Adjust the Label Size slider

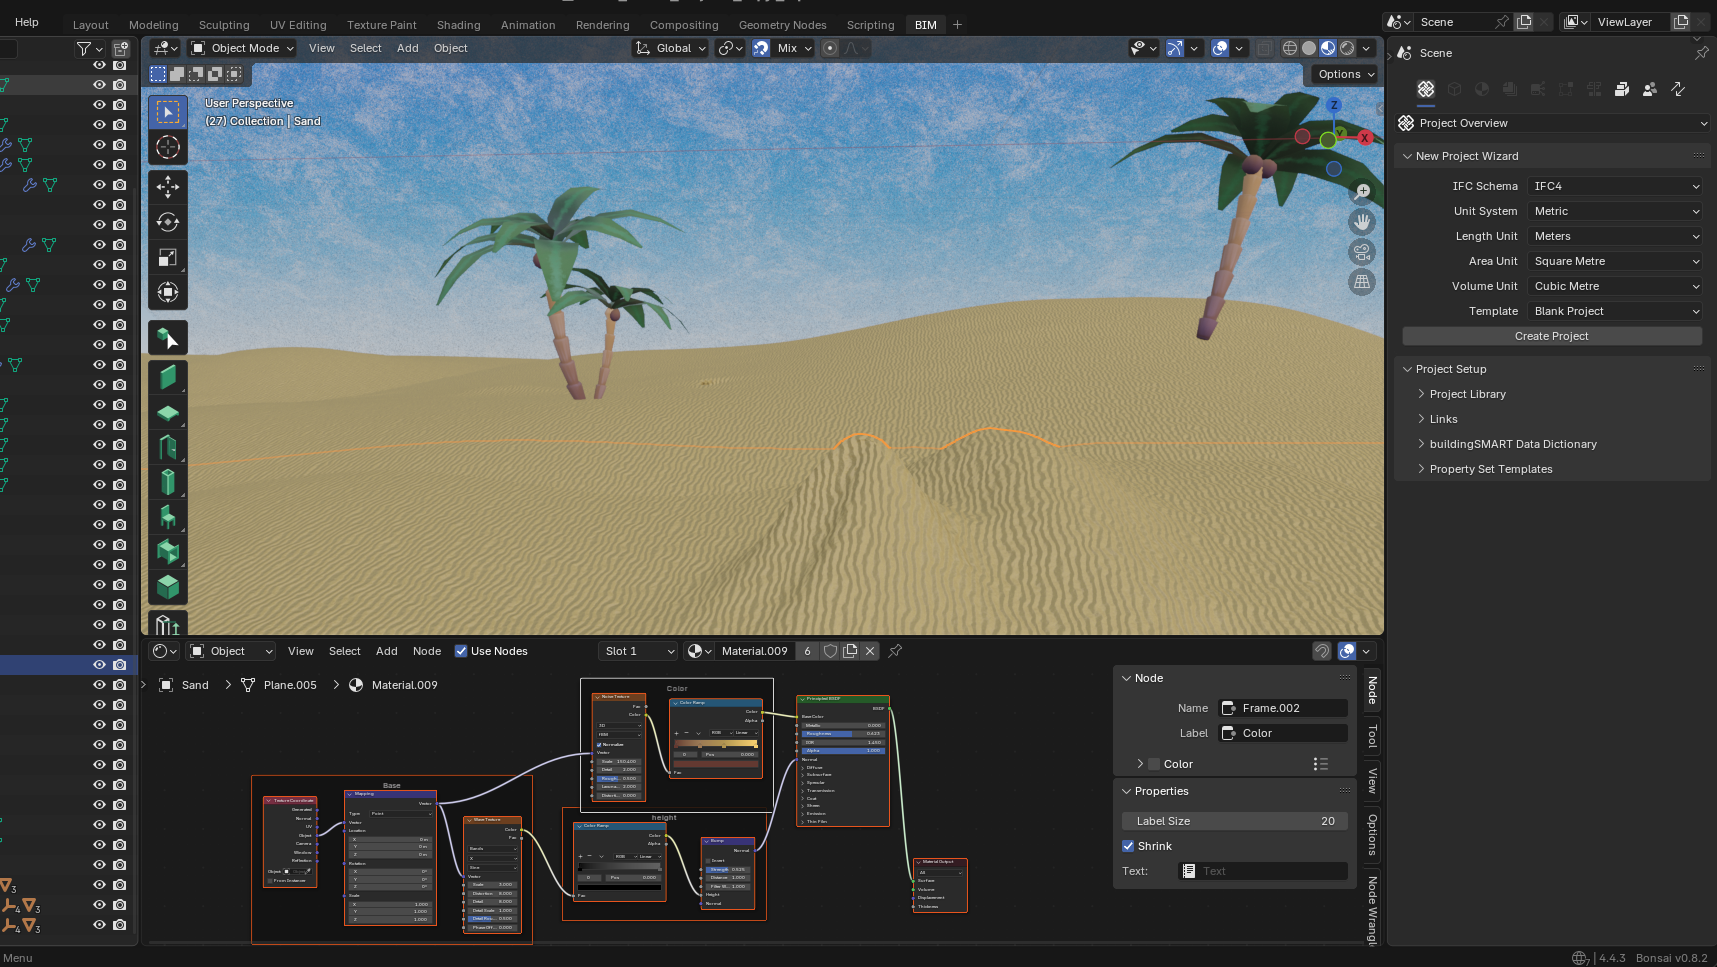(x=1235, y=821)
